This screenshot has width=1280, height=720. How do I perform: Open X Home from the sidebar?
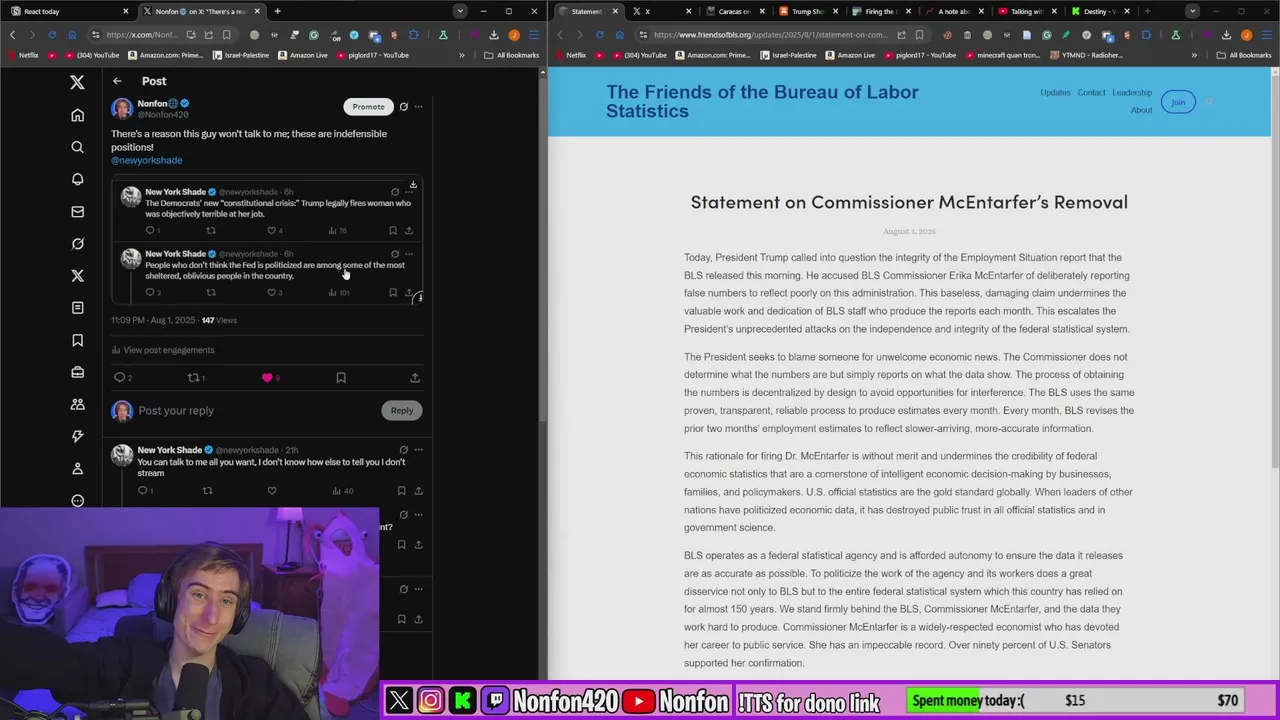(77, 115)
